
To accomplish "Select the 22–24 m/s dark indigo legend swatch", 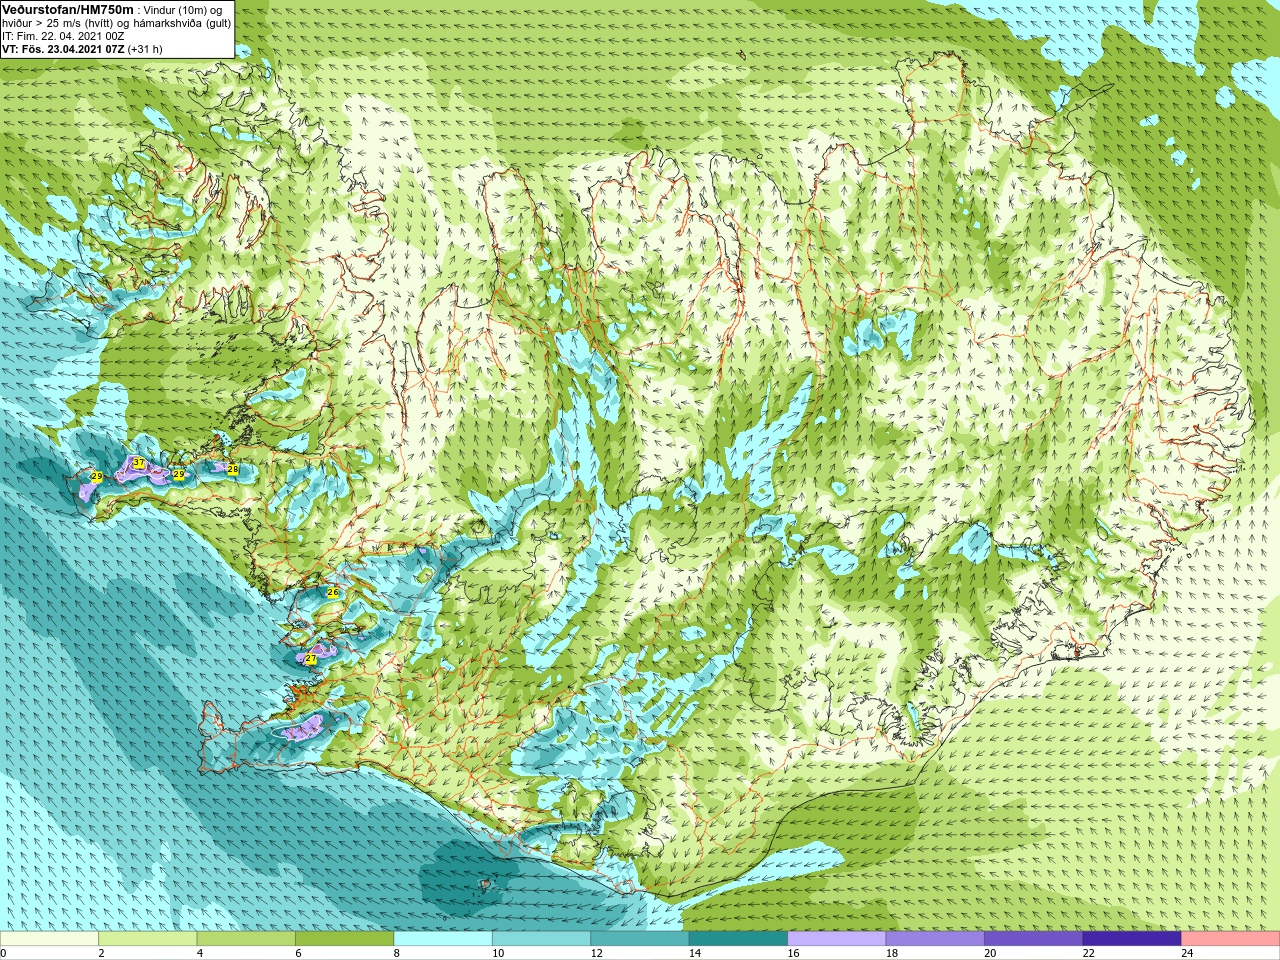I will (1133, 939).
